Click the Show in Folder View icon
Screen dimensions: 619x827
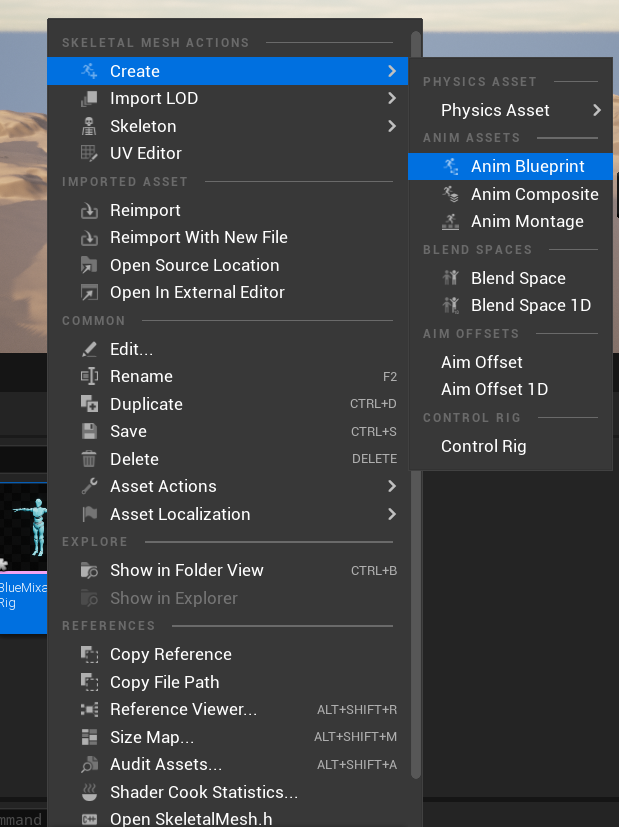coord(89,570)
